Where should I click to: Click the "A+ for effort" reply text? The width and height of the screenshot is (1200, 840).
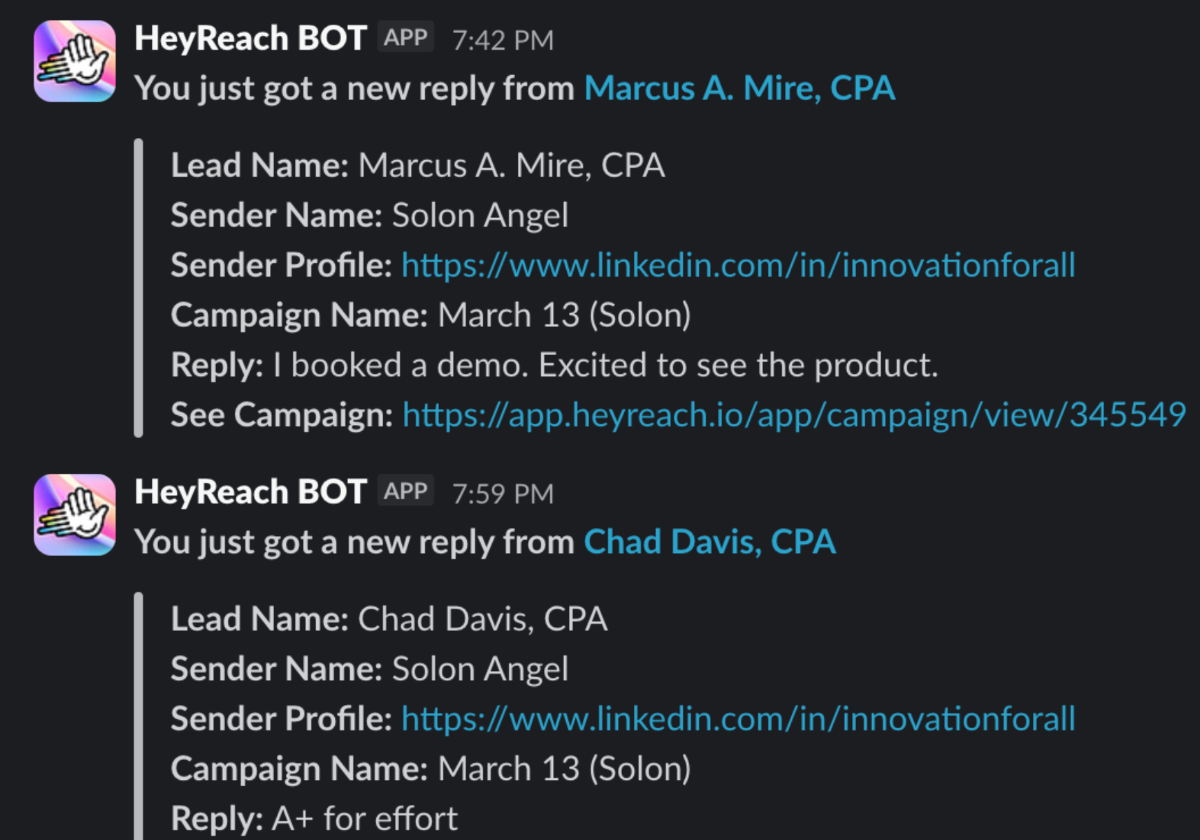pyautogui.click(x=364, y=818)
